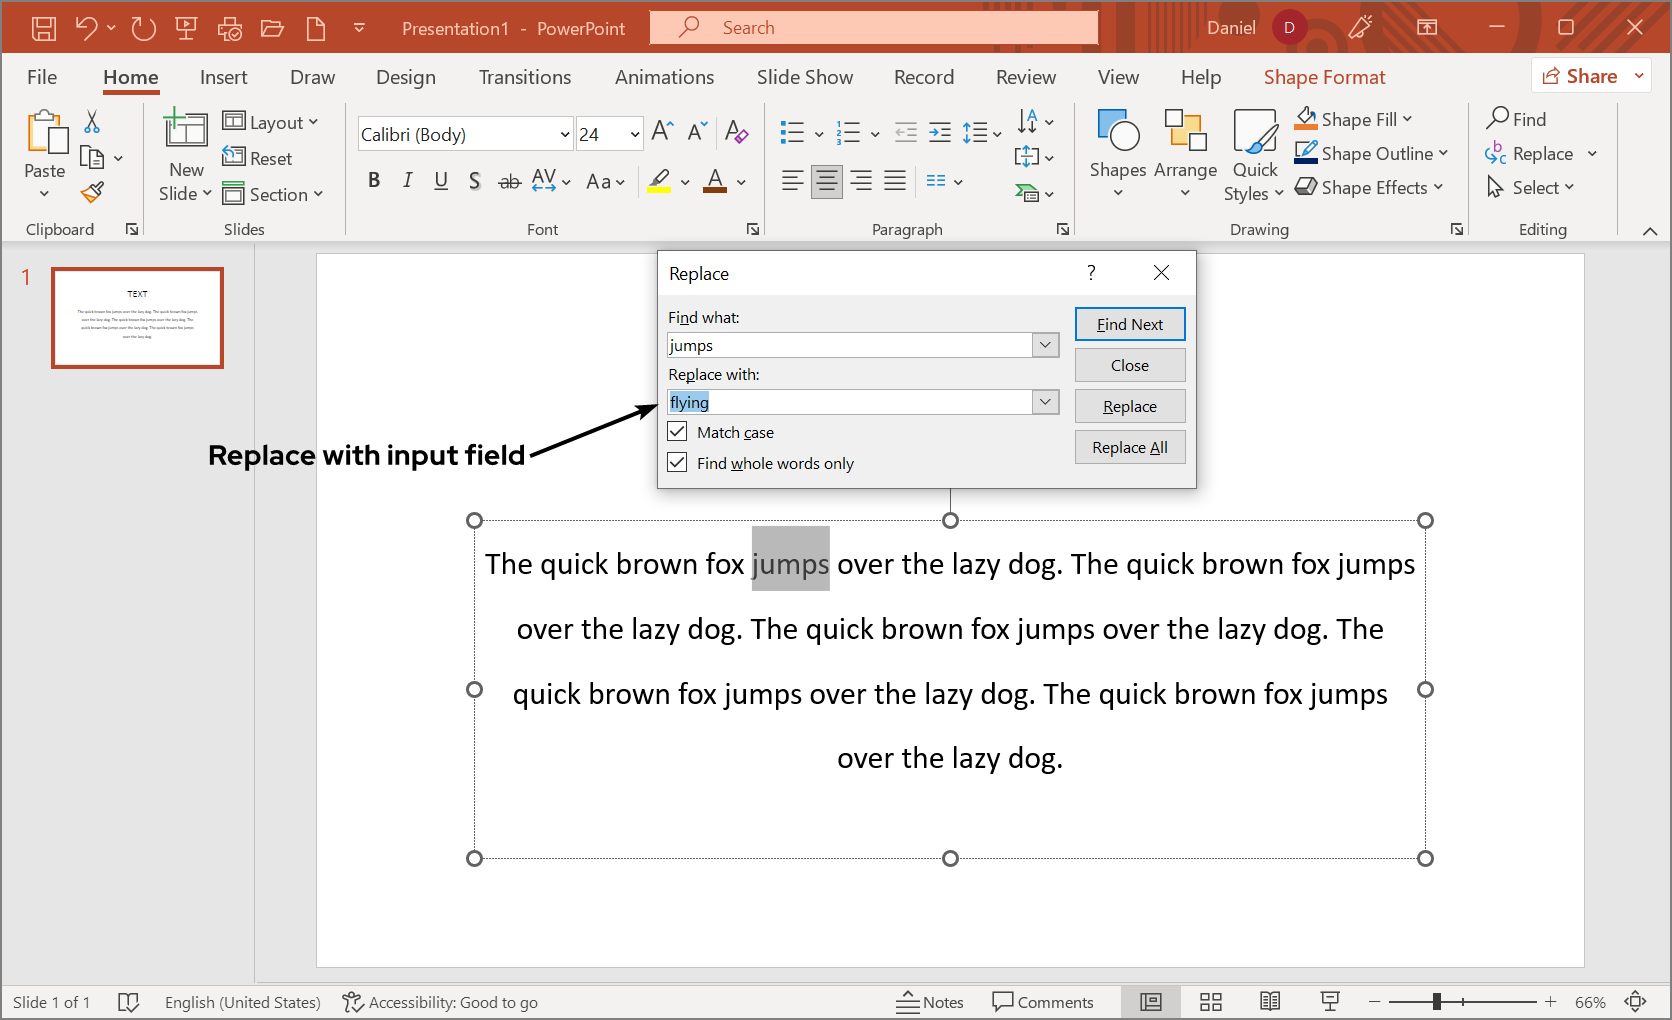This screenshot has height=1020, width=1672.
Task: Click Increase Font Size icon
Action: click(x=662, y=132)
